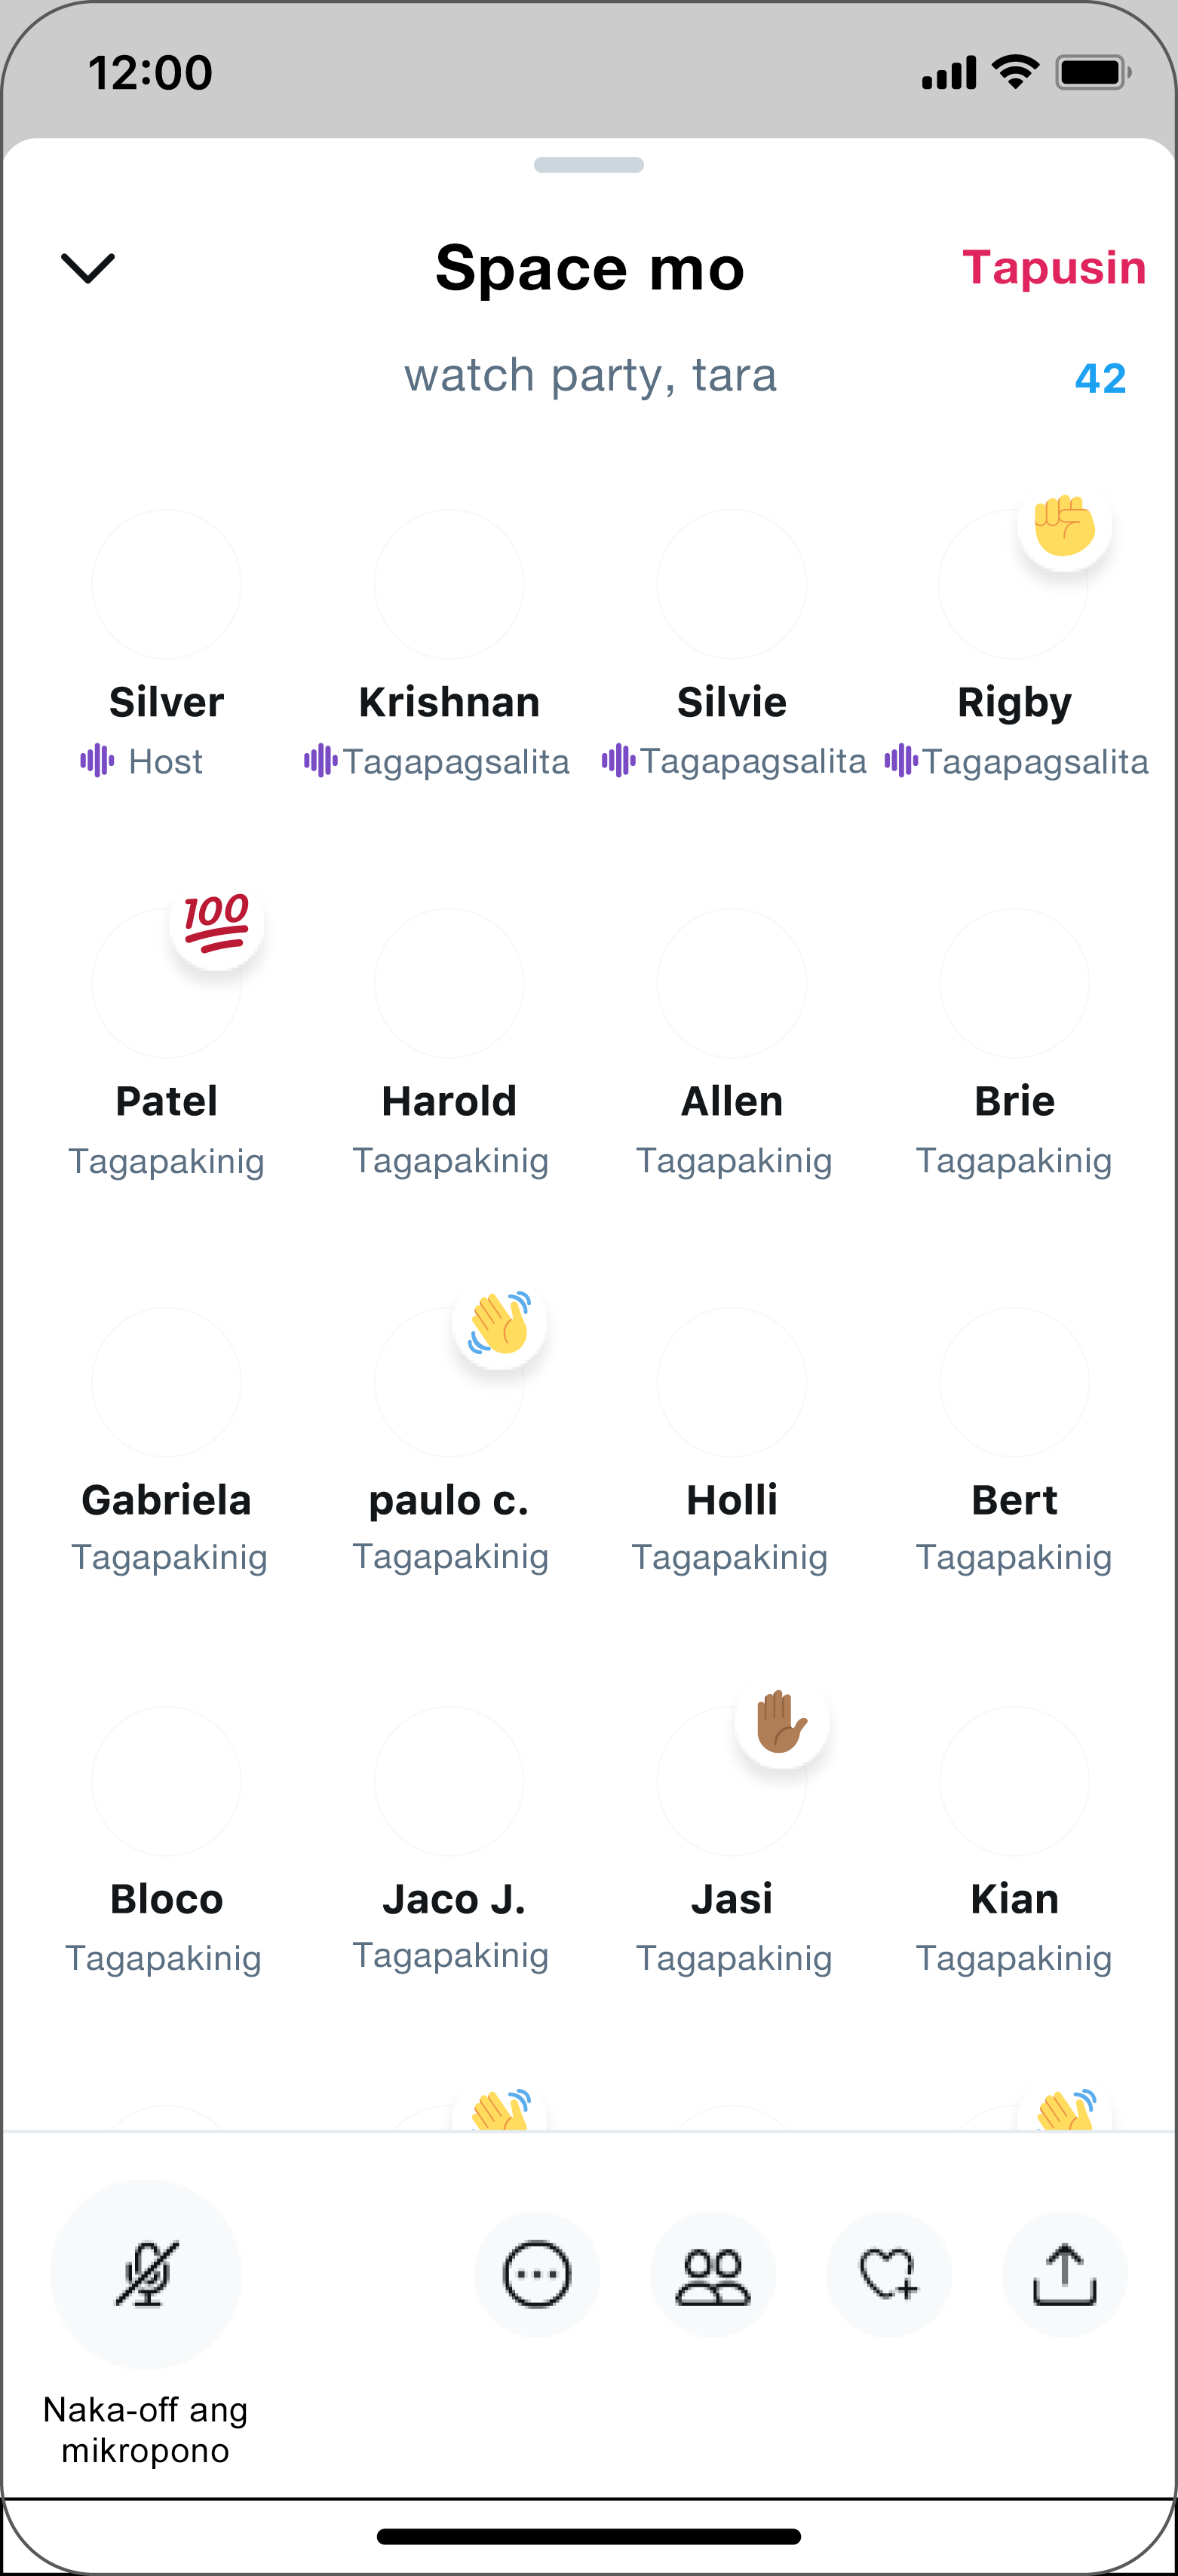Tap the heart-plus reaction icon

click(889, 2273)
